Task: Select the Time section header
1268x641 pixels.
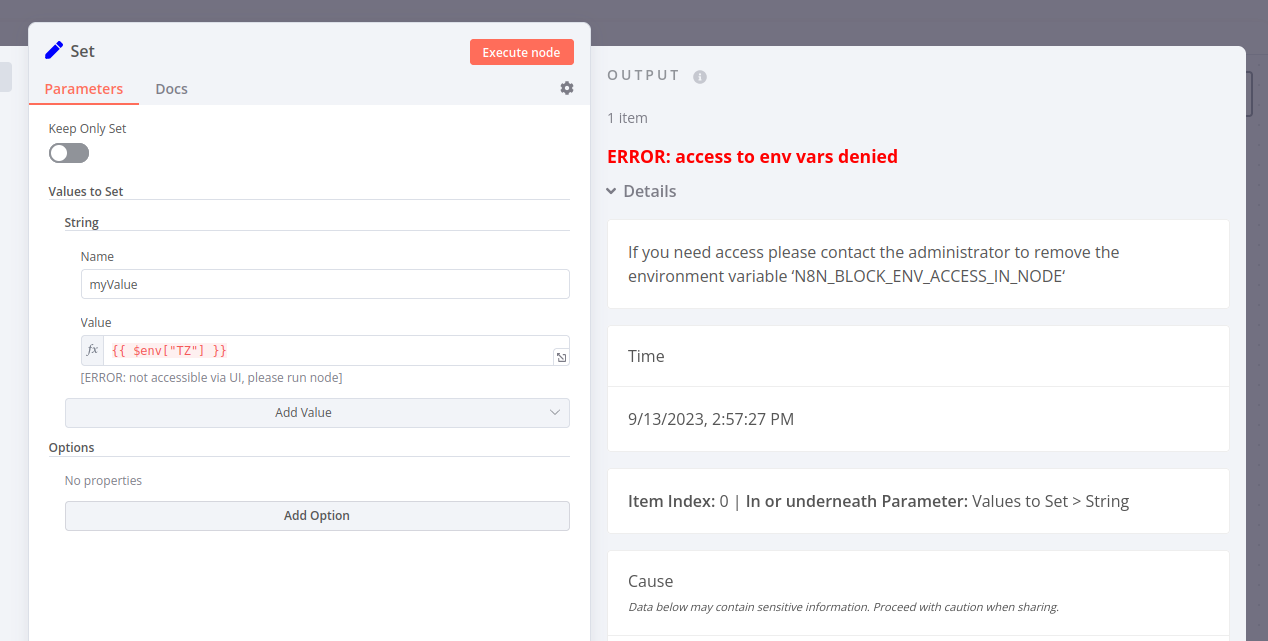Action: [x=646, y=356]
